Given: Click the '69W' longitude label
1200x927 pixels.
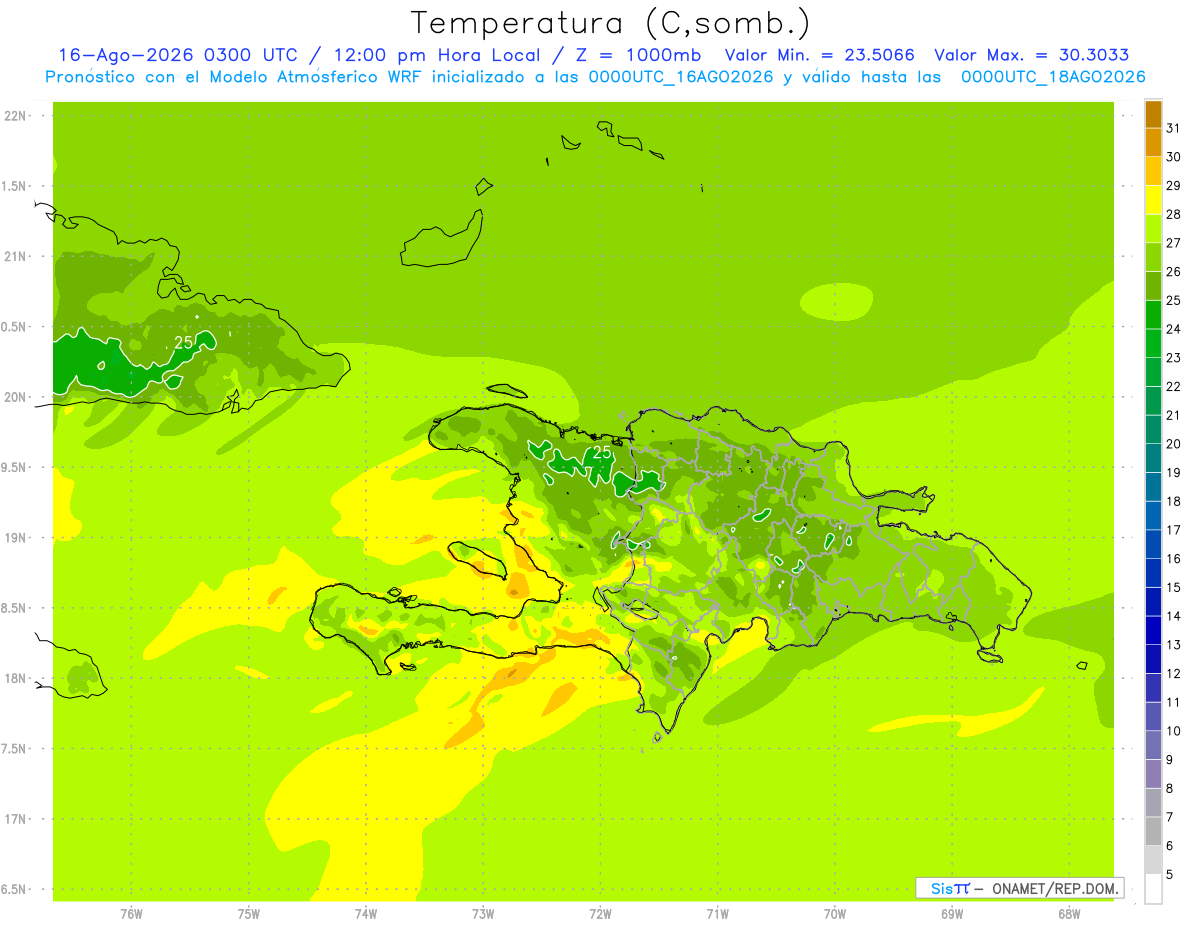Looking at the screenshot, I should pyautogui.click(x=952, y=914).
